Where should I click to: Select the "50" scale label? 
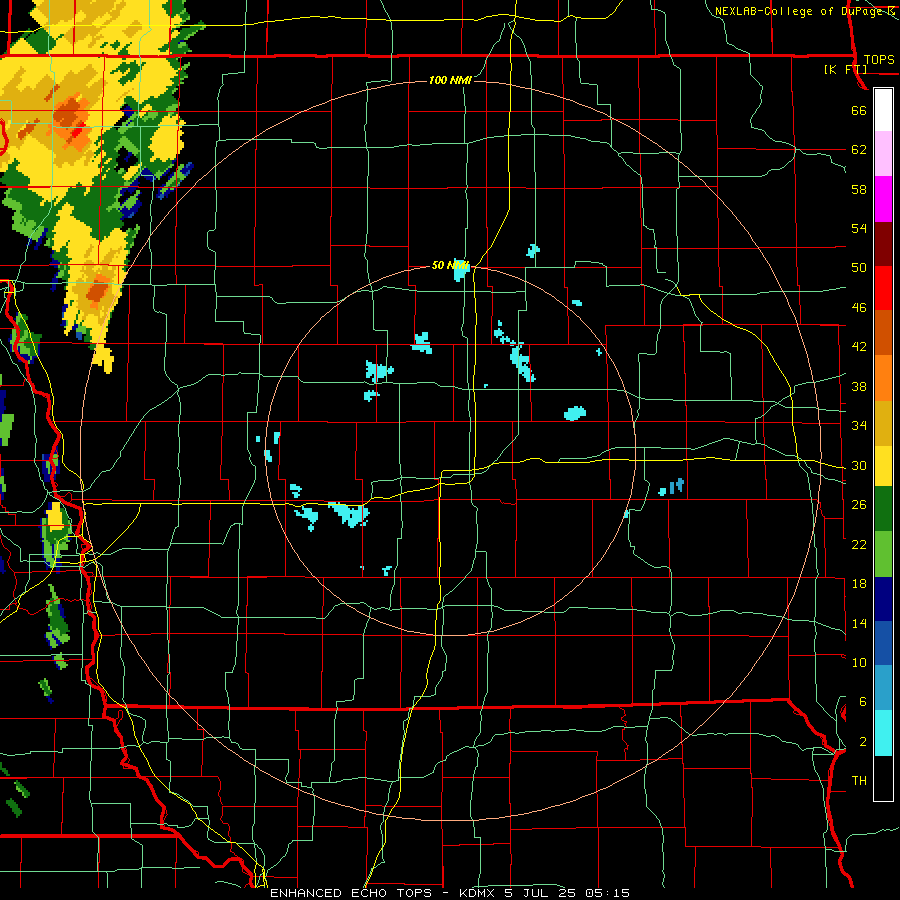pos(859,267)
